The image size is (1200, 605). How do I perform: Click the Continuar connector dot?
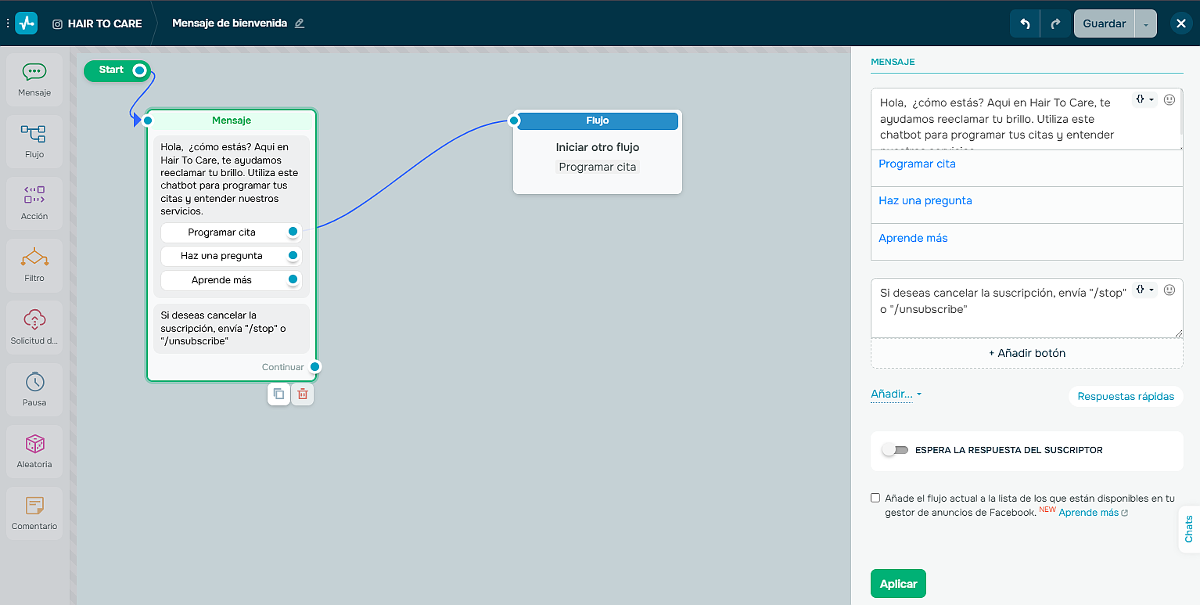(x=315, y=367)
